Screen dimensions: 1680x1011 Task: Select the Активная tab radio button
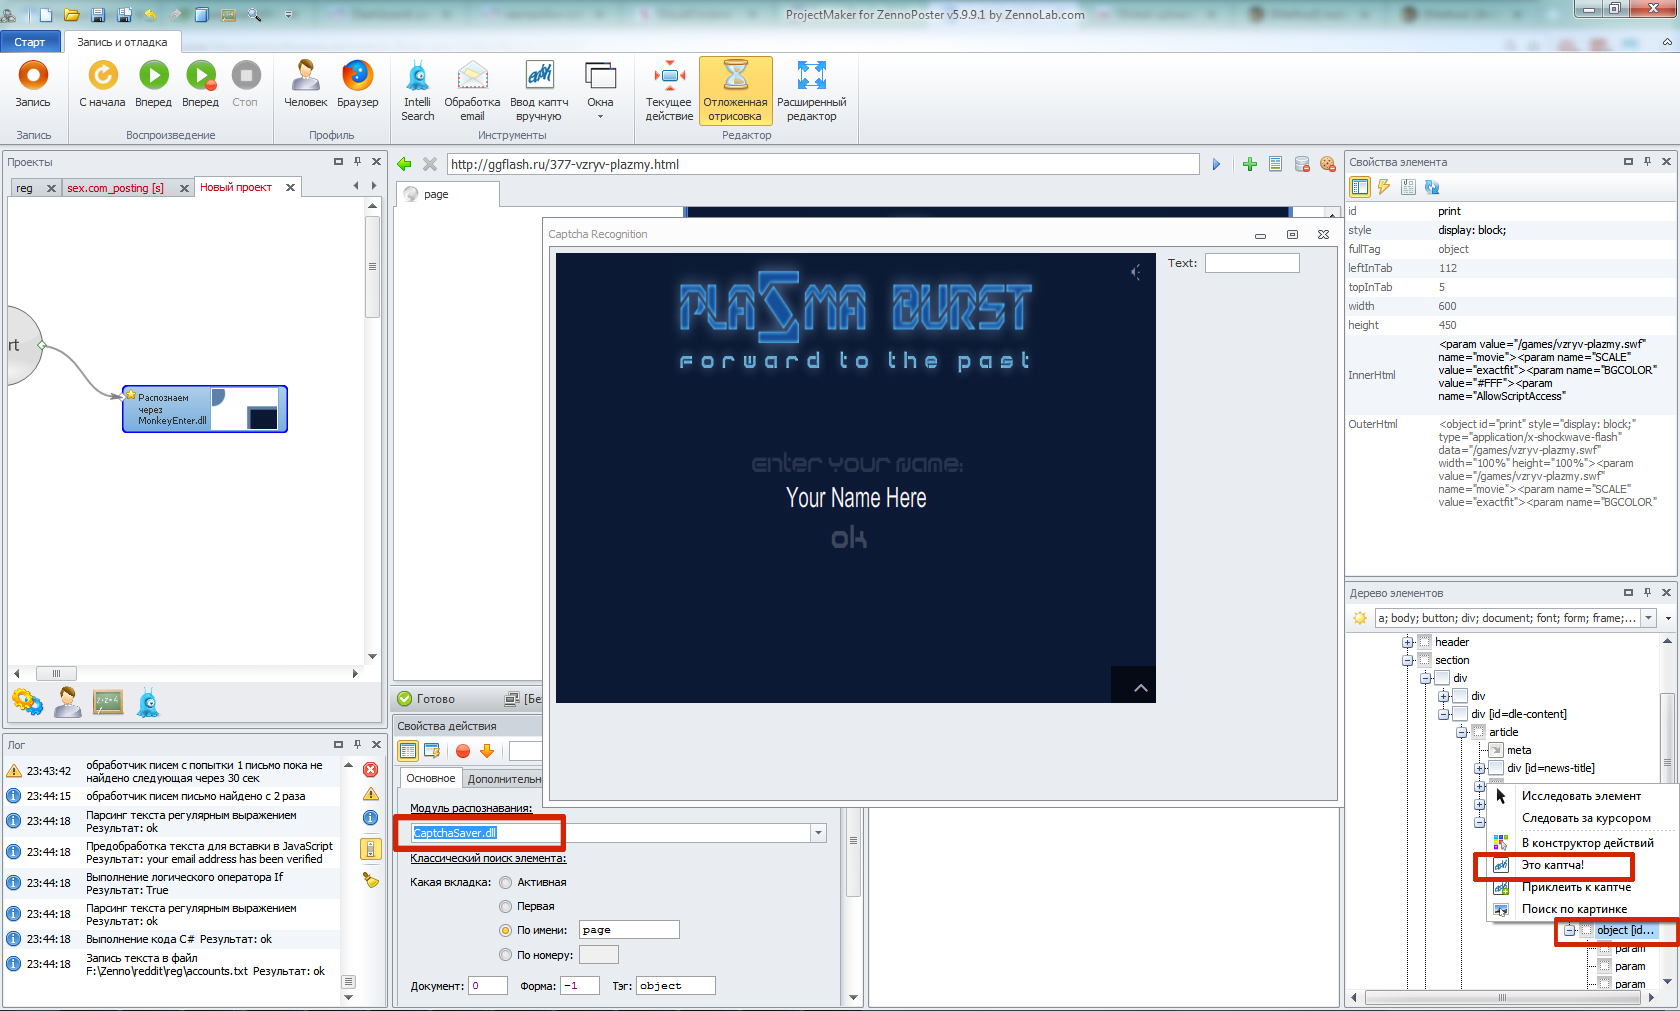506,882
